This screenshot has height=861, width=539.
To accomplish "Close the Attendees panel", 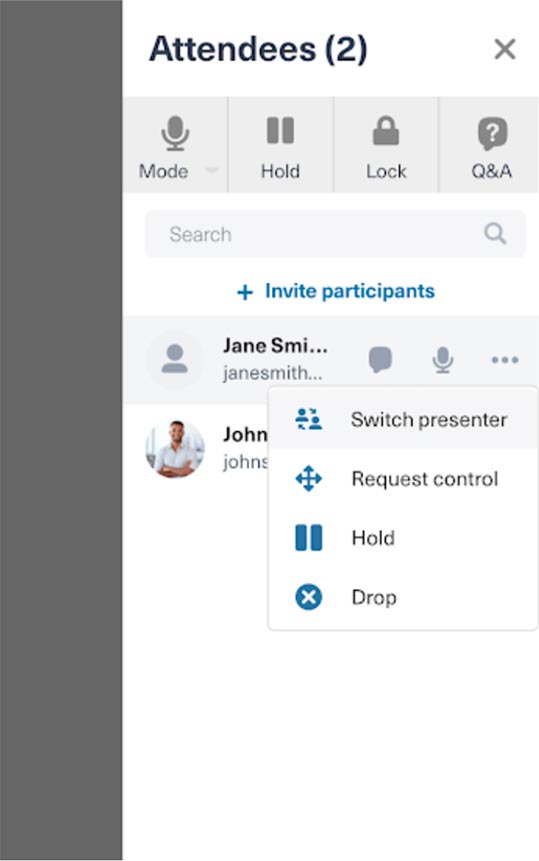I will point(504,49).
